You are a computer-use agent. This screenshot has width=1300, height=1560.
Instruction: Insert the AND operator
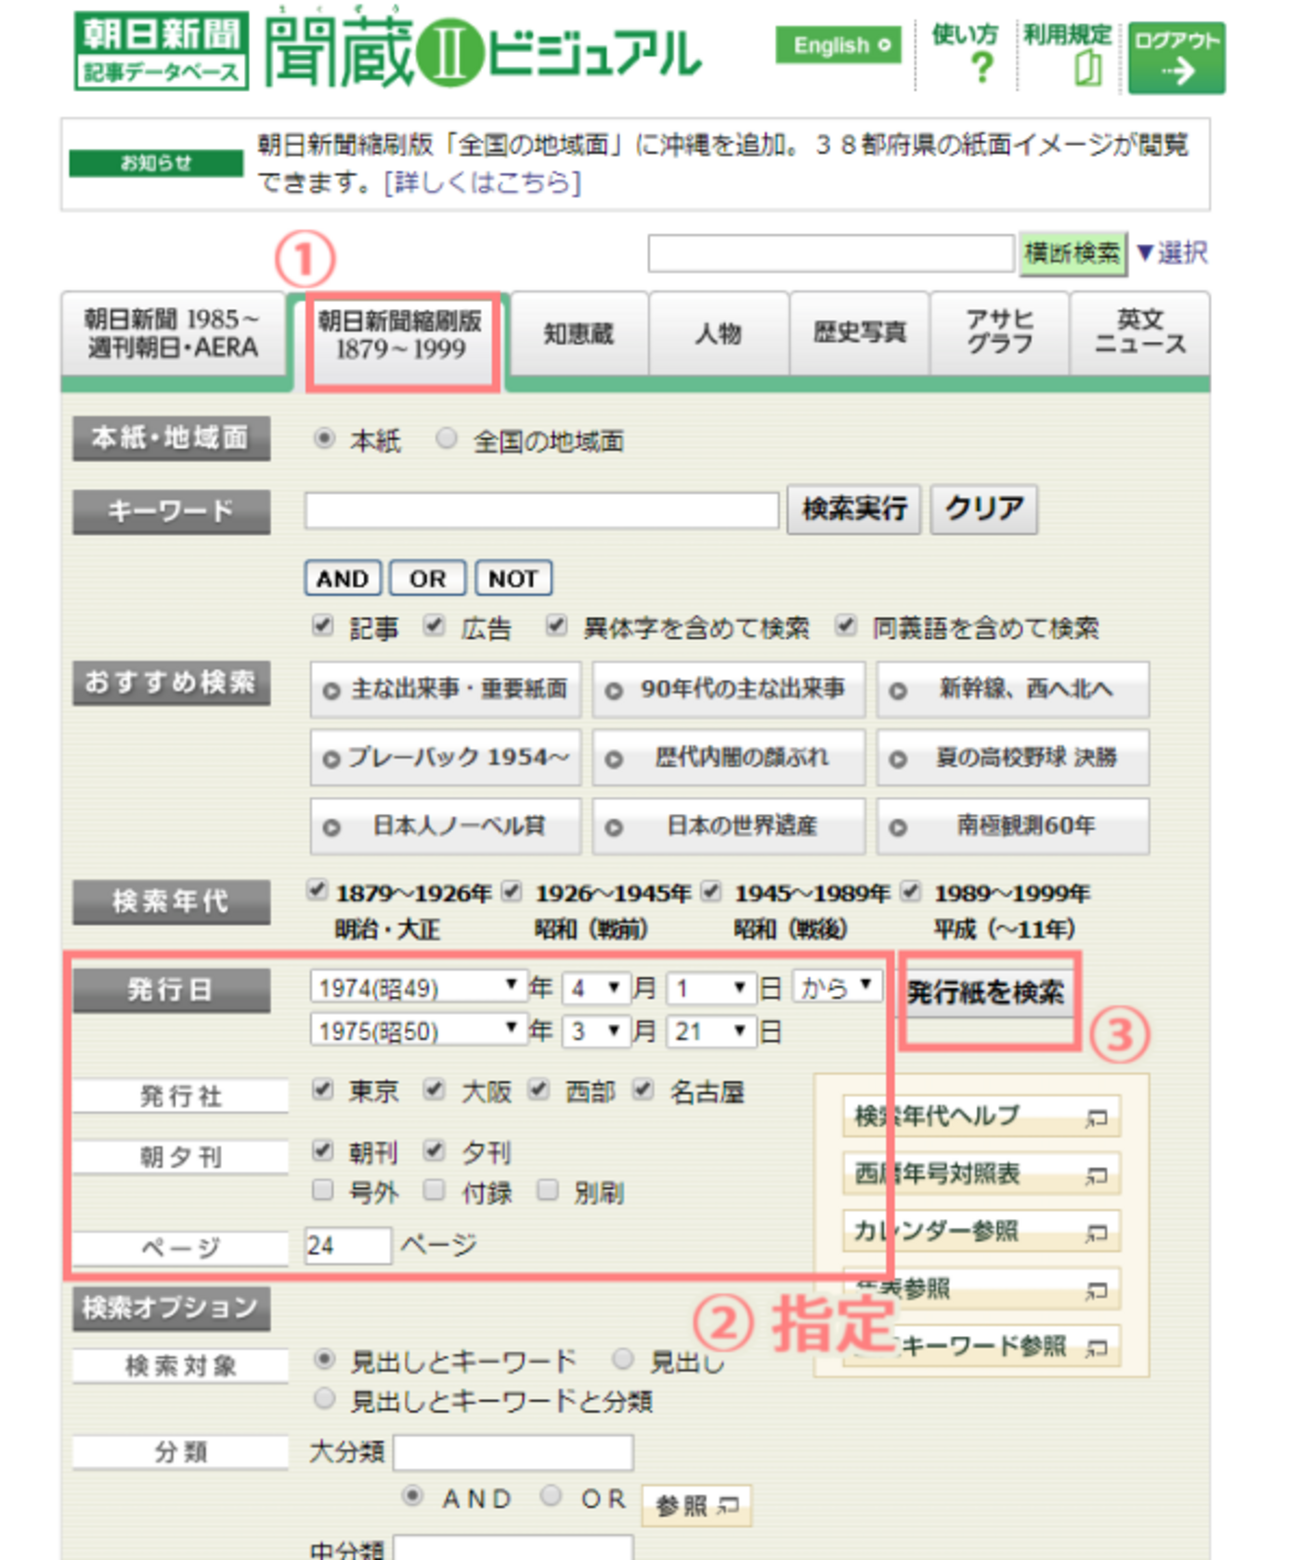click(x=343, y=579)
